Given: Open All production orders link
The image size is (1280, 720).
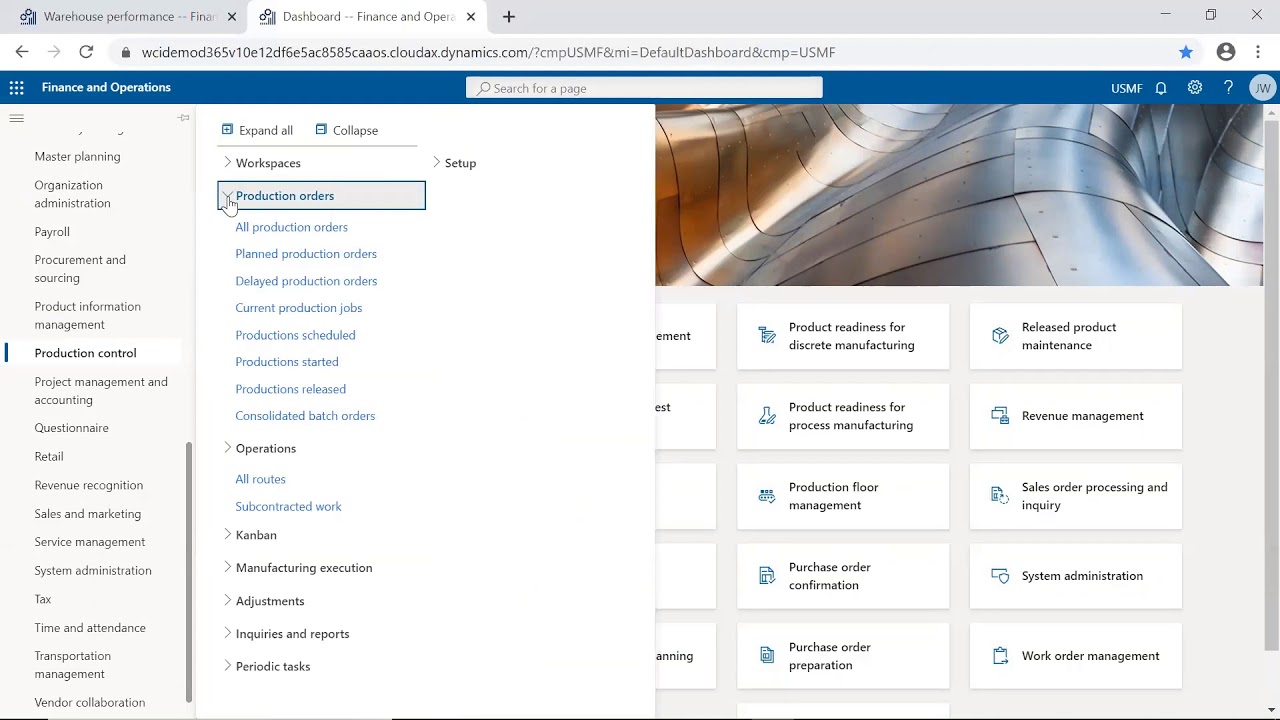Looking at the screenshot, I should click(291, 227).
